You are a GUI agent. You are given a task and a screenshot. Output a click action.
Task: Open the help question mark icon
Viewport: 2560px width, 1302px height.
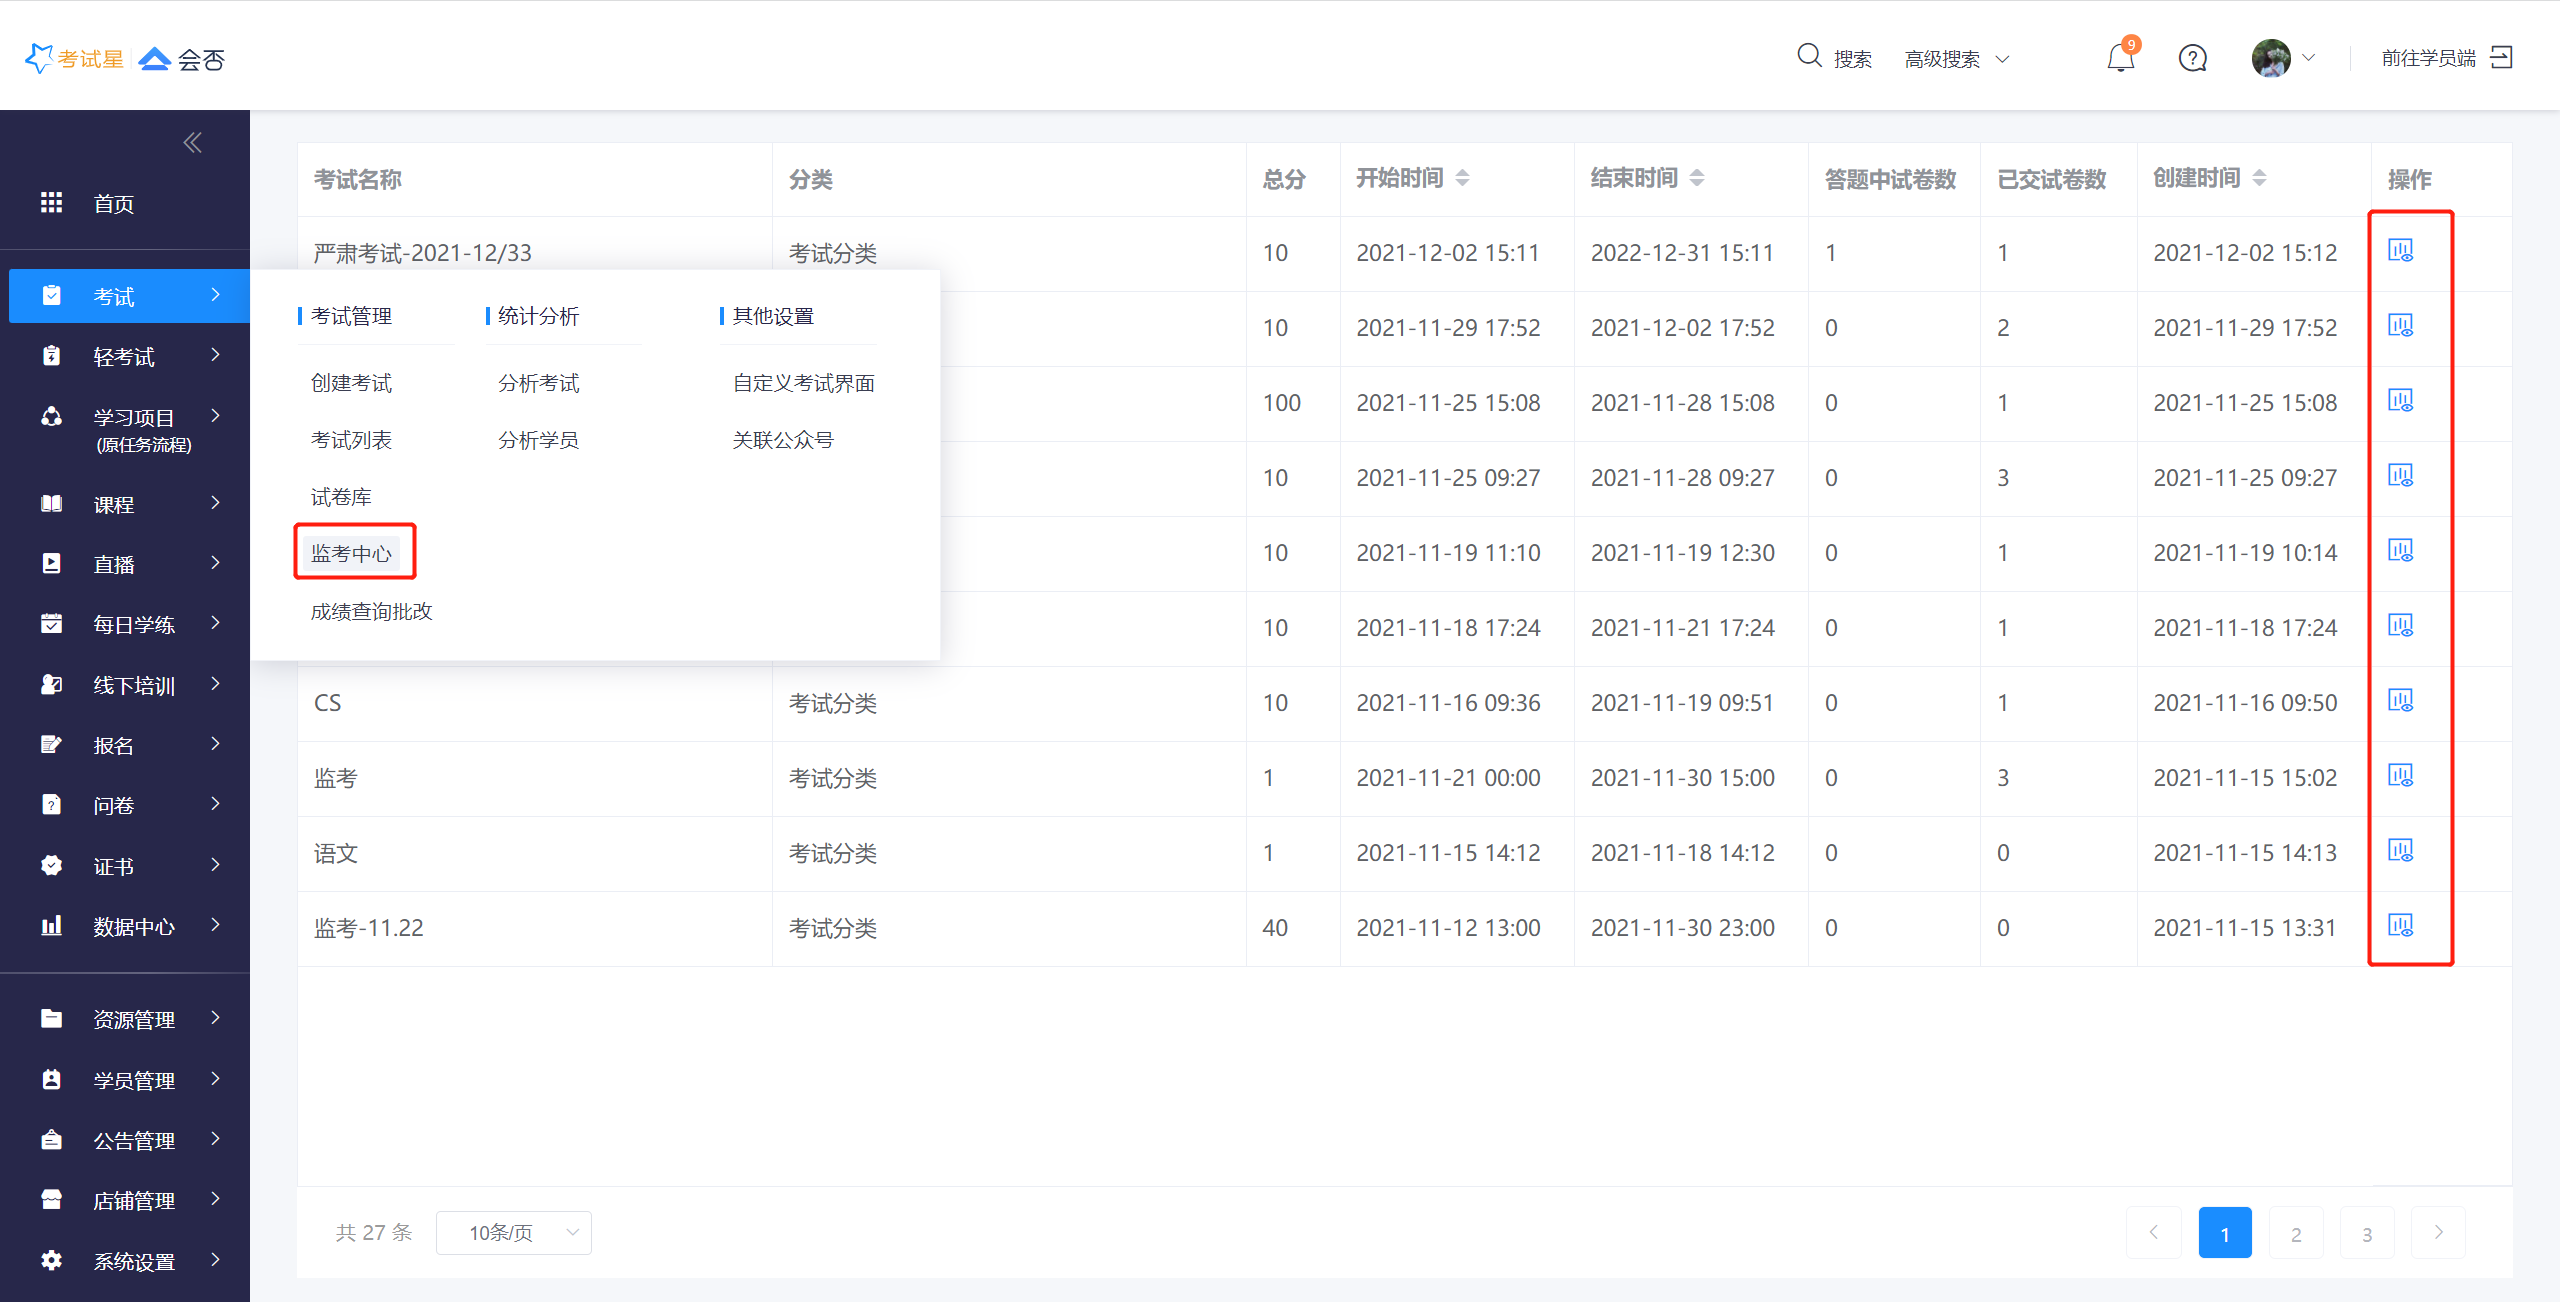(x=2192, y=59)
